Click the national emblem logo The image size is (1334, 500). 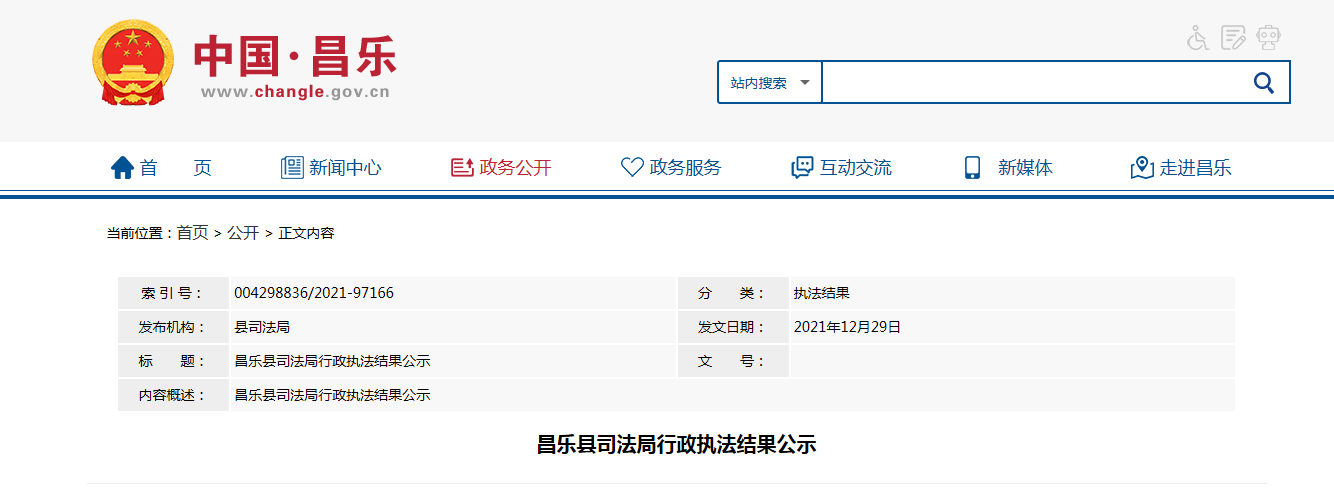(x=132, y=63)
